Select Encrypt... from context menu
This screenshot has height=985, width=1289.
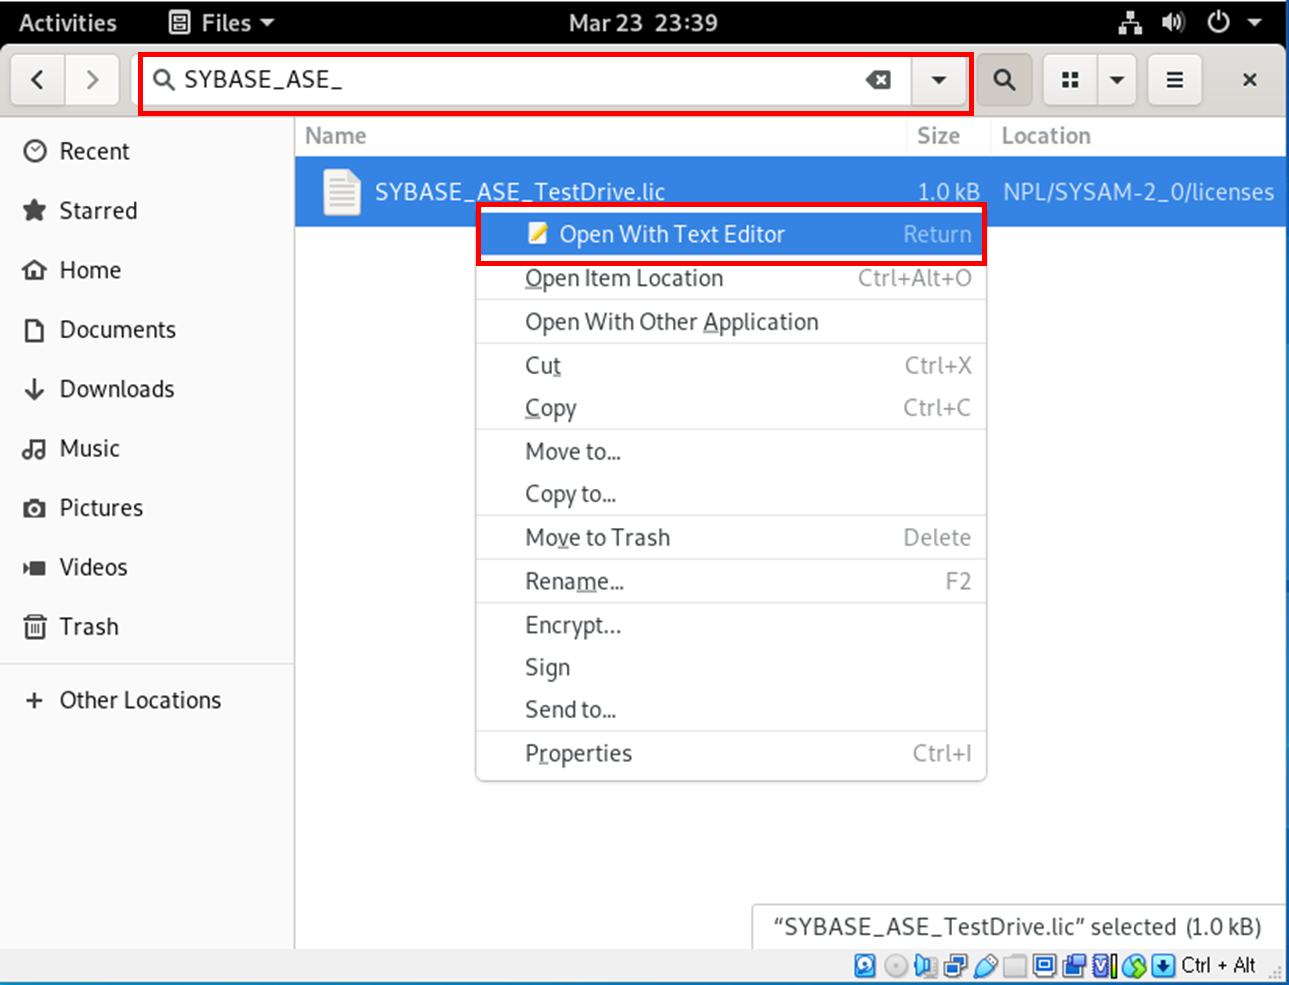(x=731, y=626)
